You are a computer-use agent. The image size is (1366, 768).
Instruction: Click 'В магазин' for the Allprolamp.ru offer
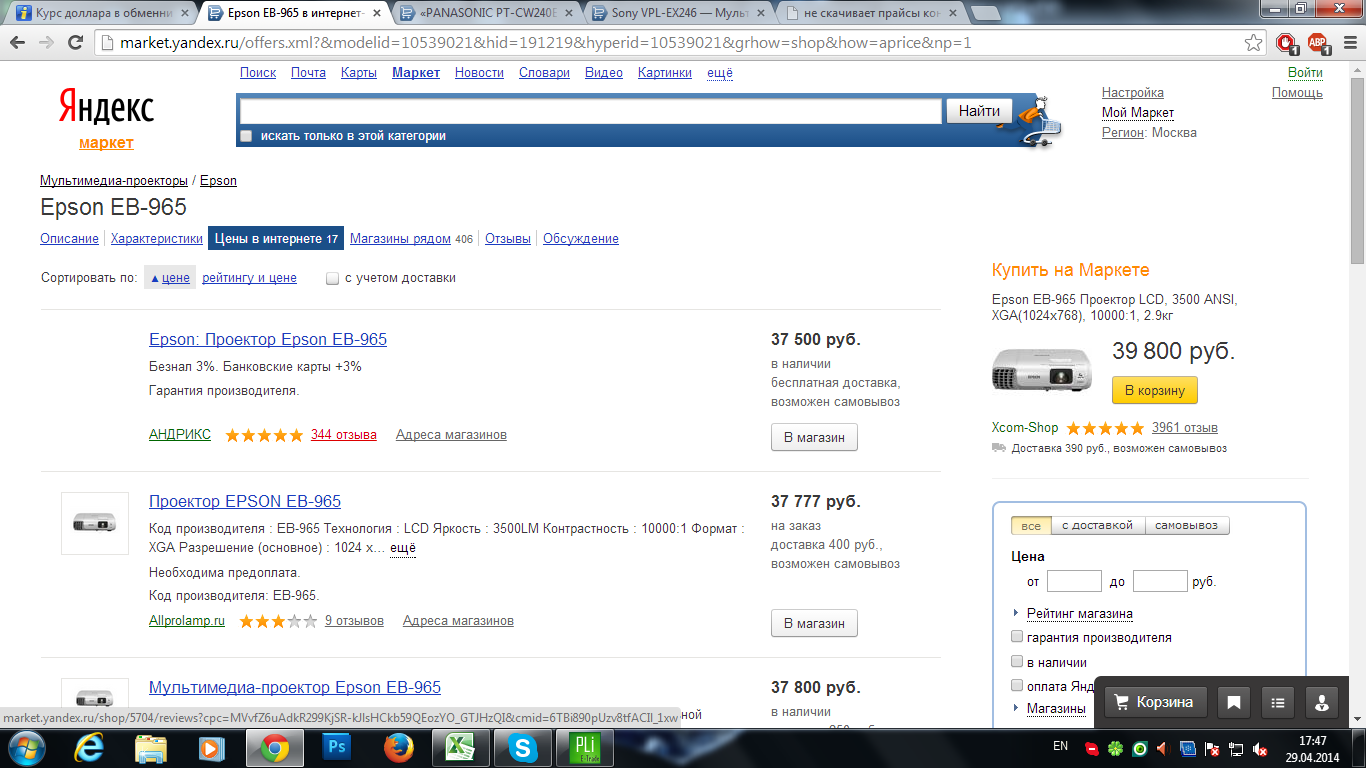point(814,623)
